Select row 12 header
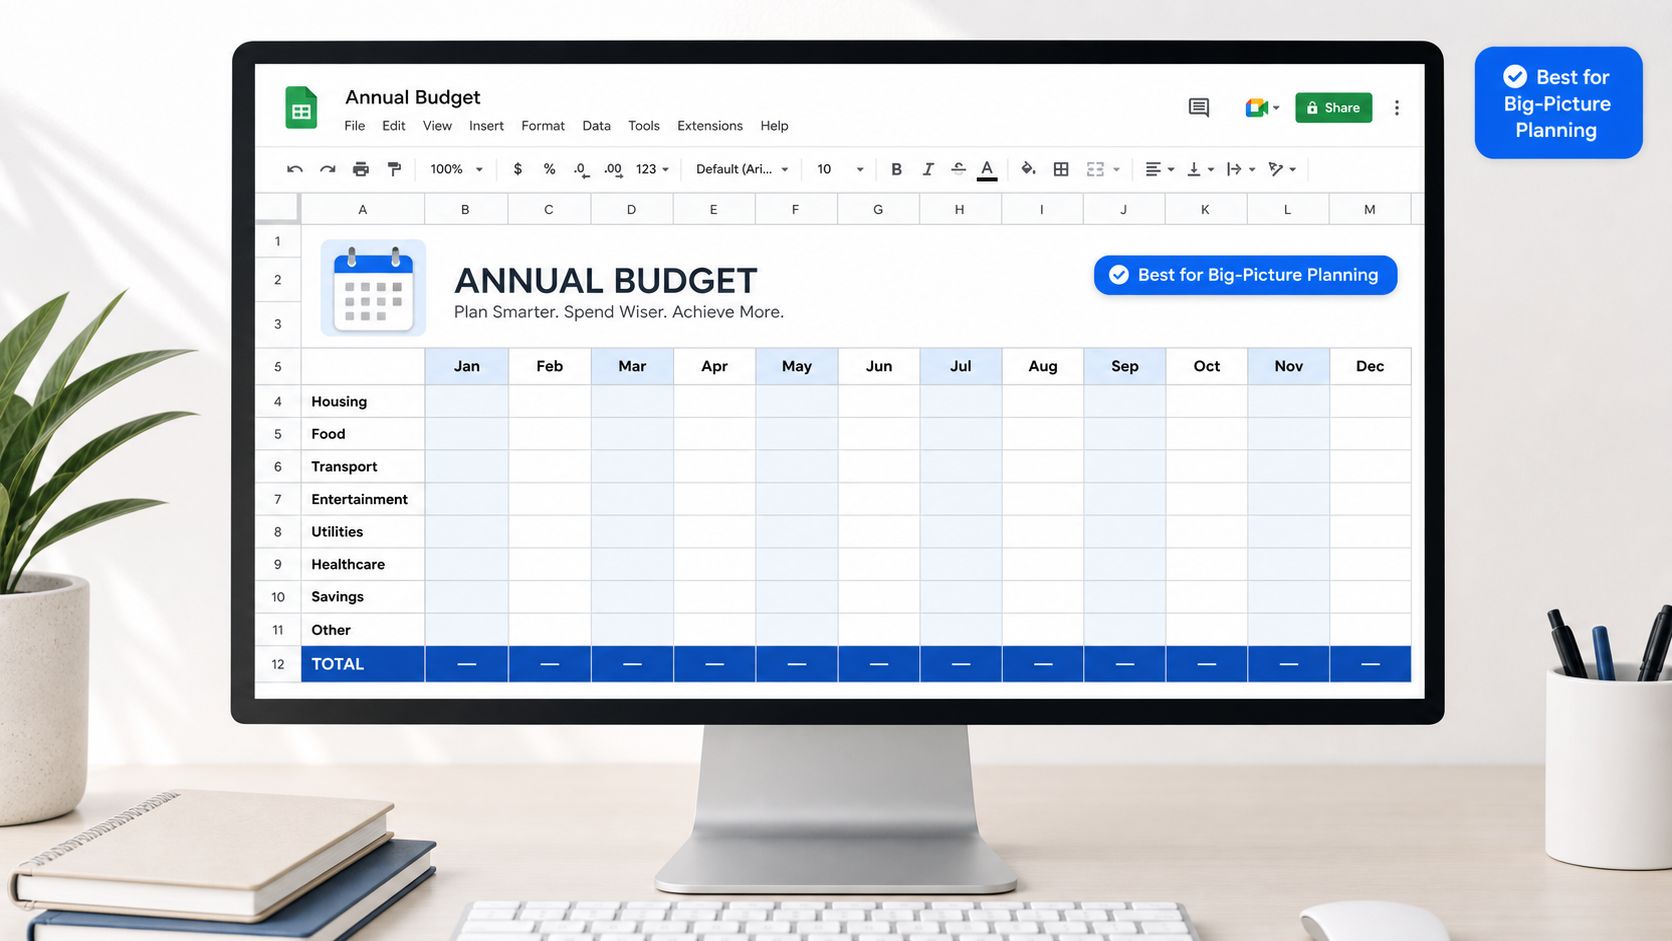The image size is (1672, 941). pyautogui.click(x=278, y=664)
